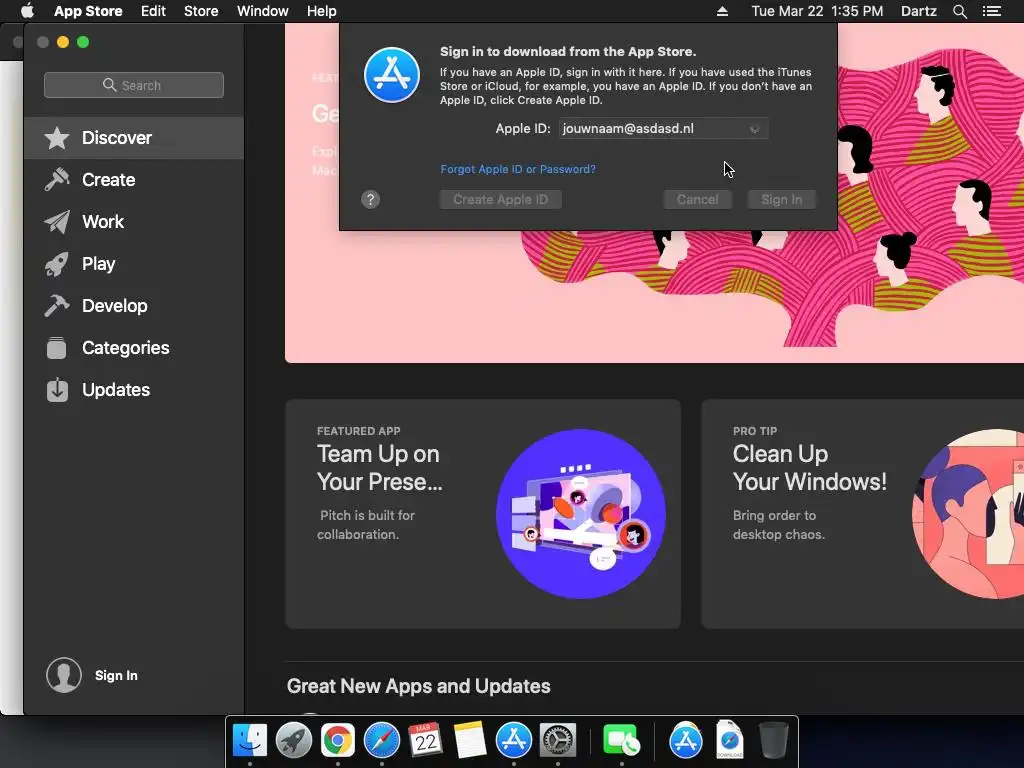Show the Updates download section

click(x=134, y=390)
